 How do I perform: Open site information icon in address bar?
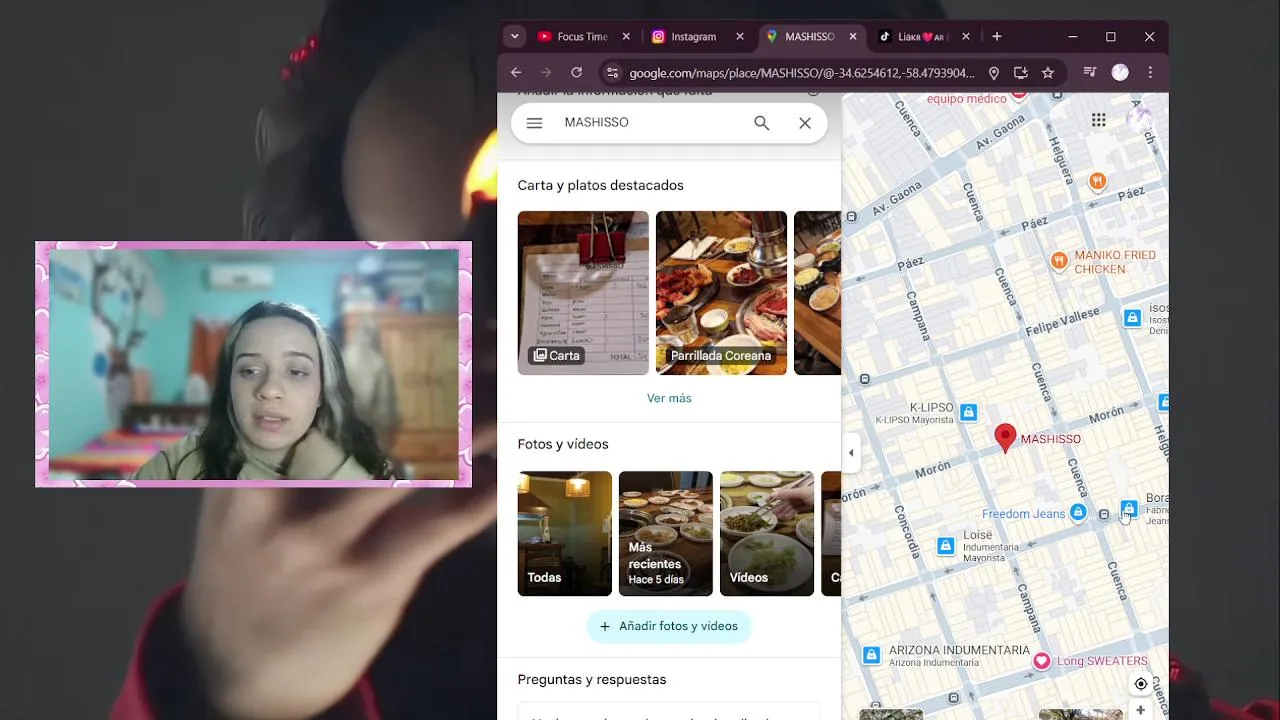click(x=613, y=73)
